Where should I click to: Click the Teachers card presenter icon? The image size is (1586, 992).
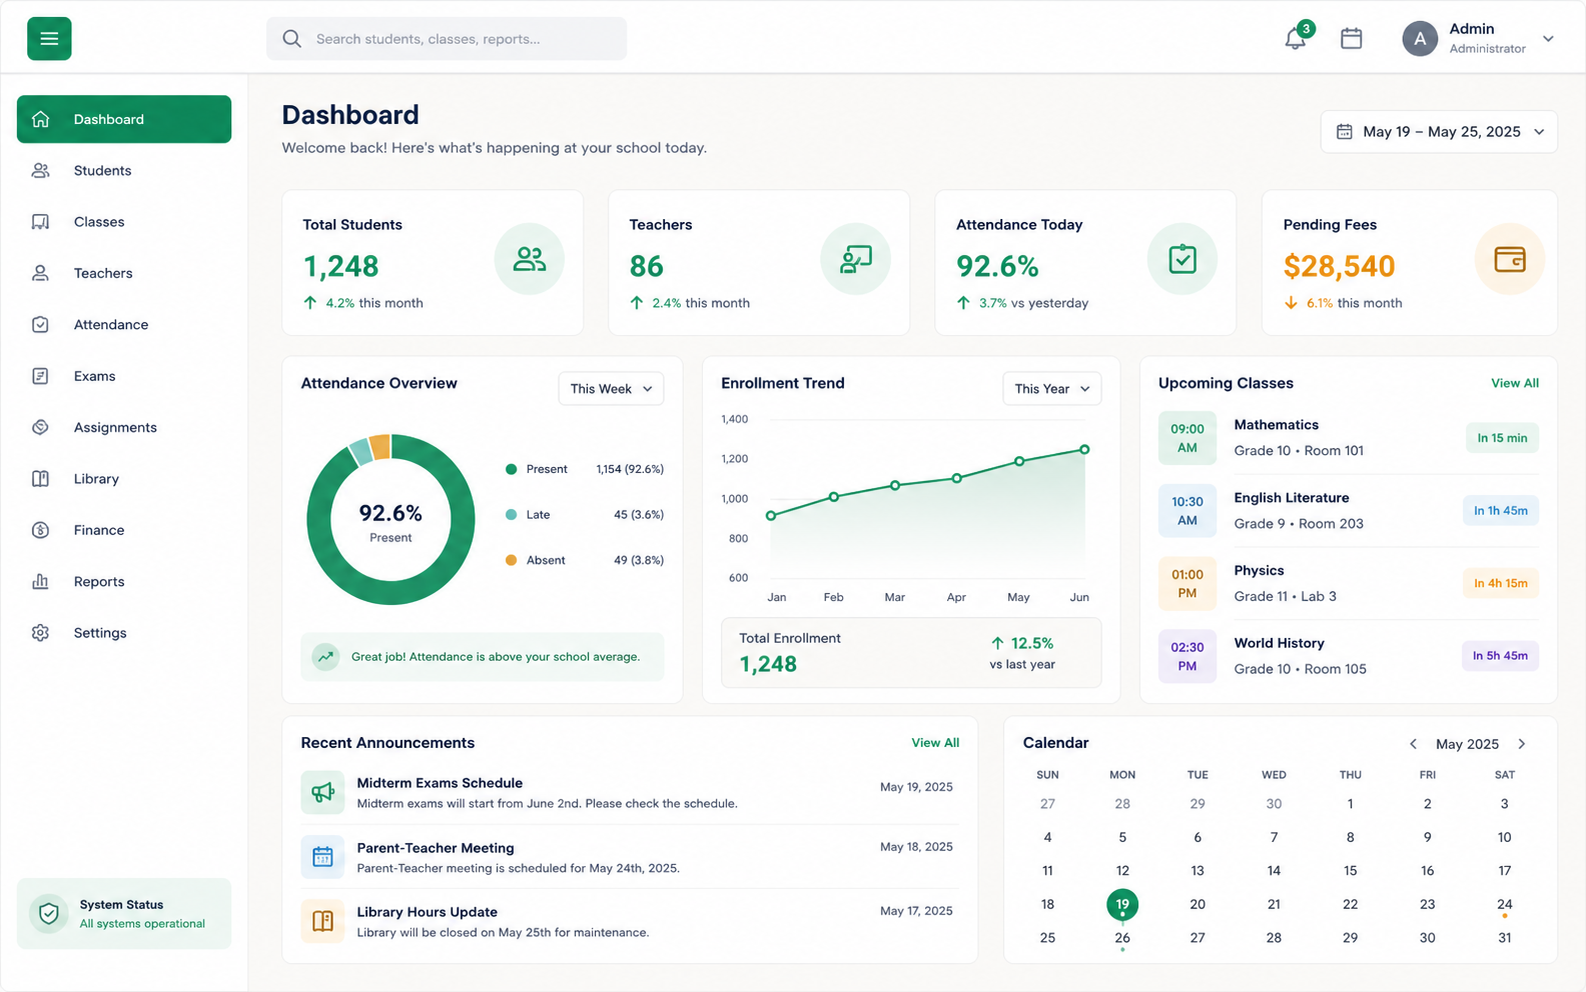(x=856, y=259)
